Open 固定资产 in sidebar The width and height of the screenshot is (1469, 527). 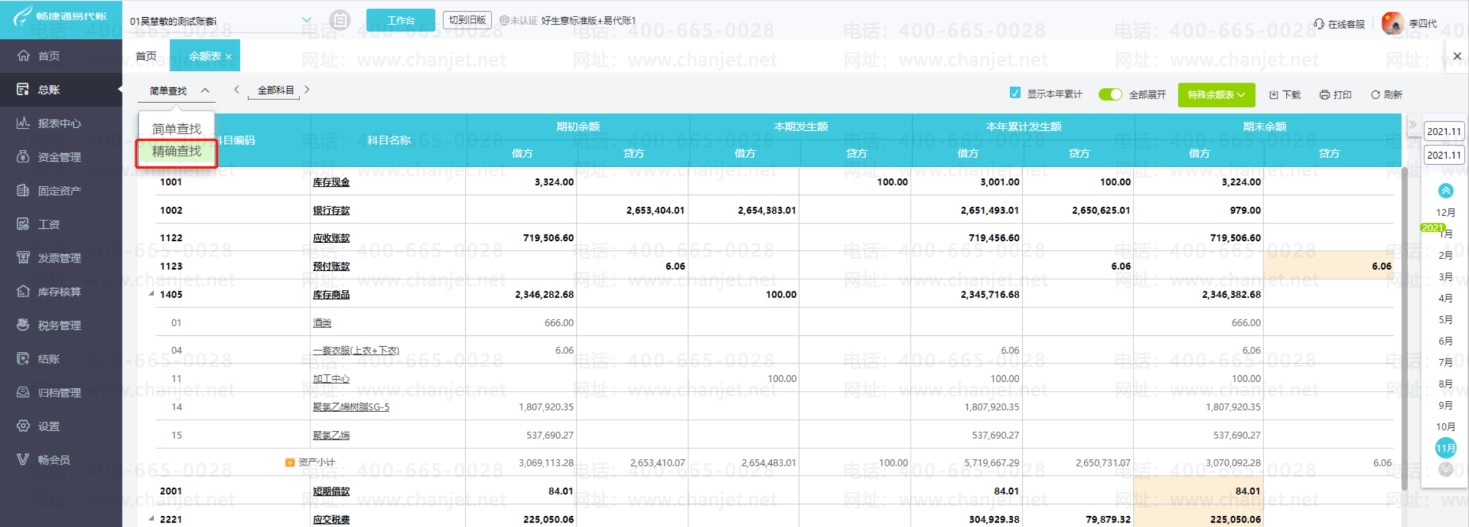pyautogui.click(x=60, y=190)
